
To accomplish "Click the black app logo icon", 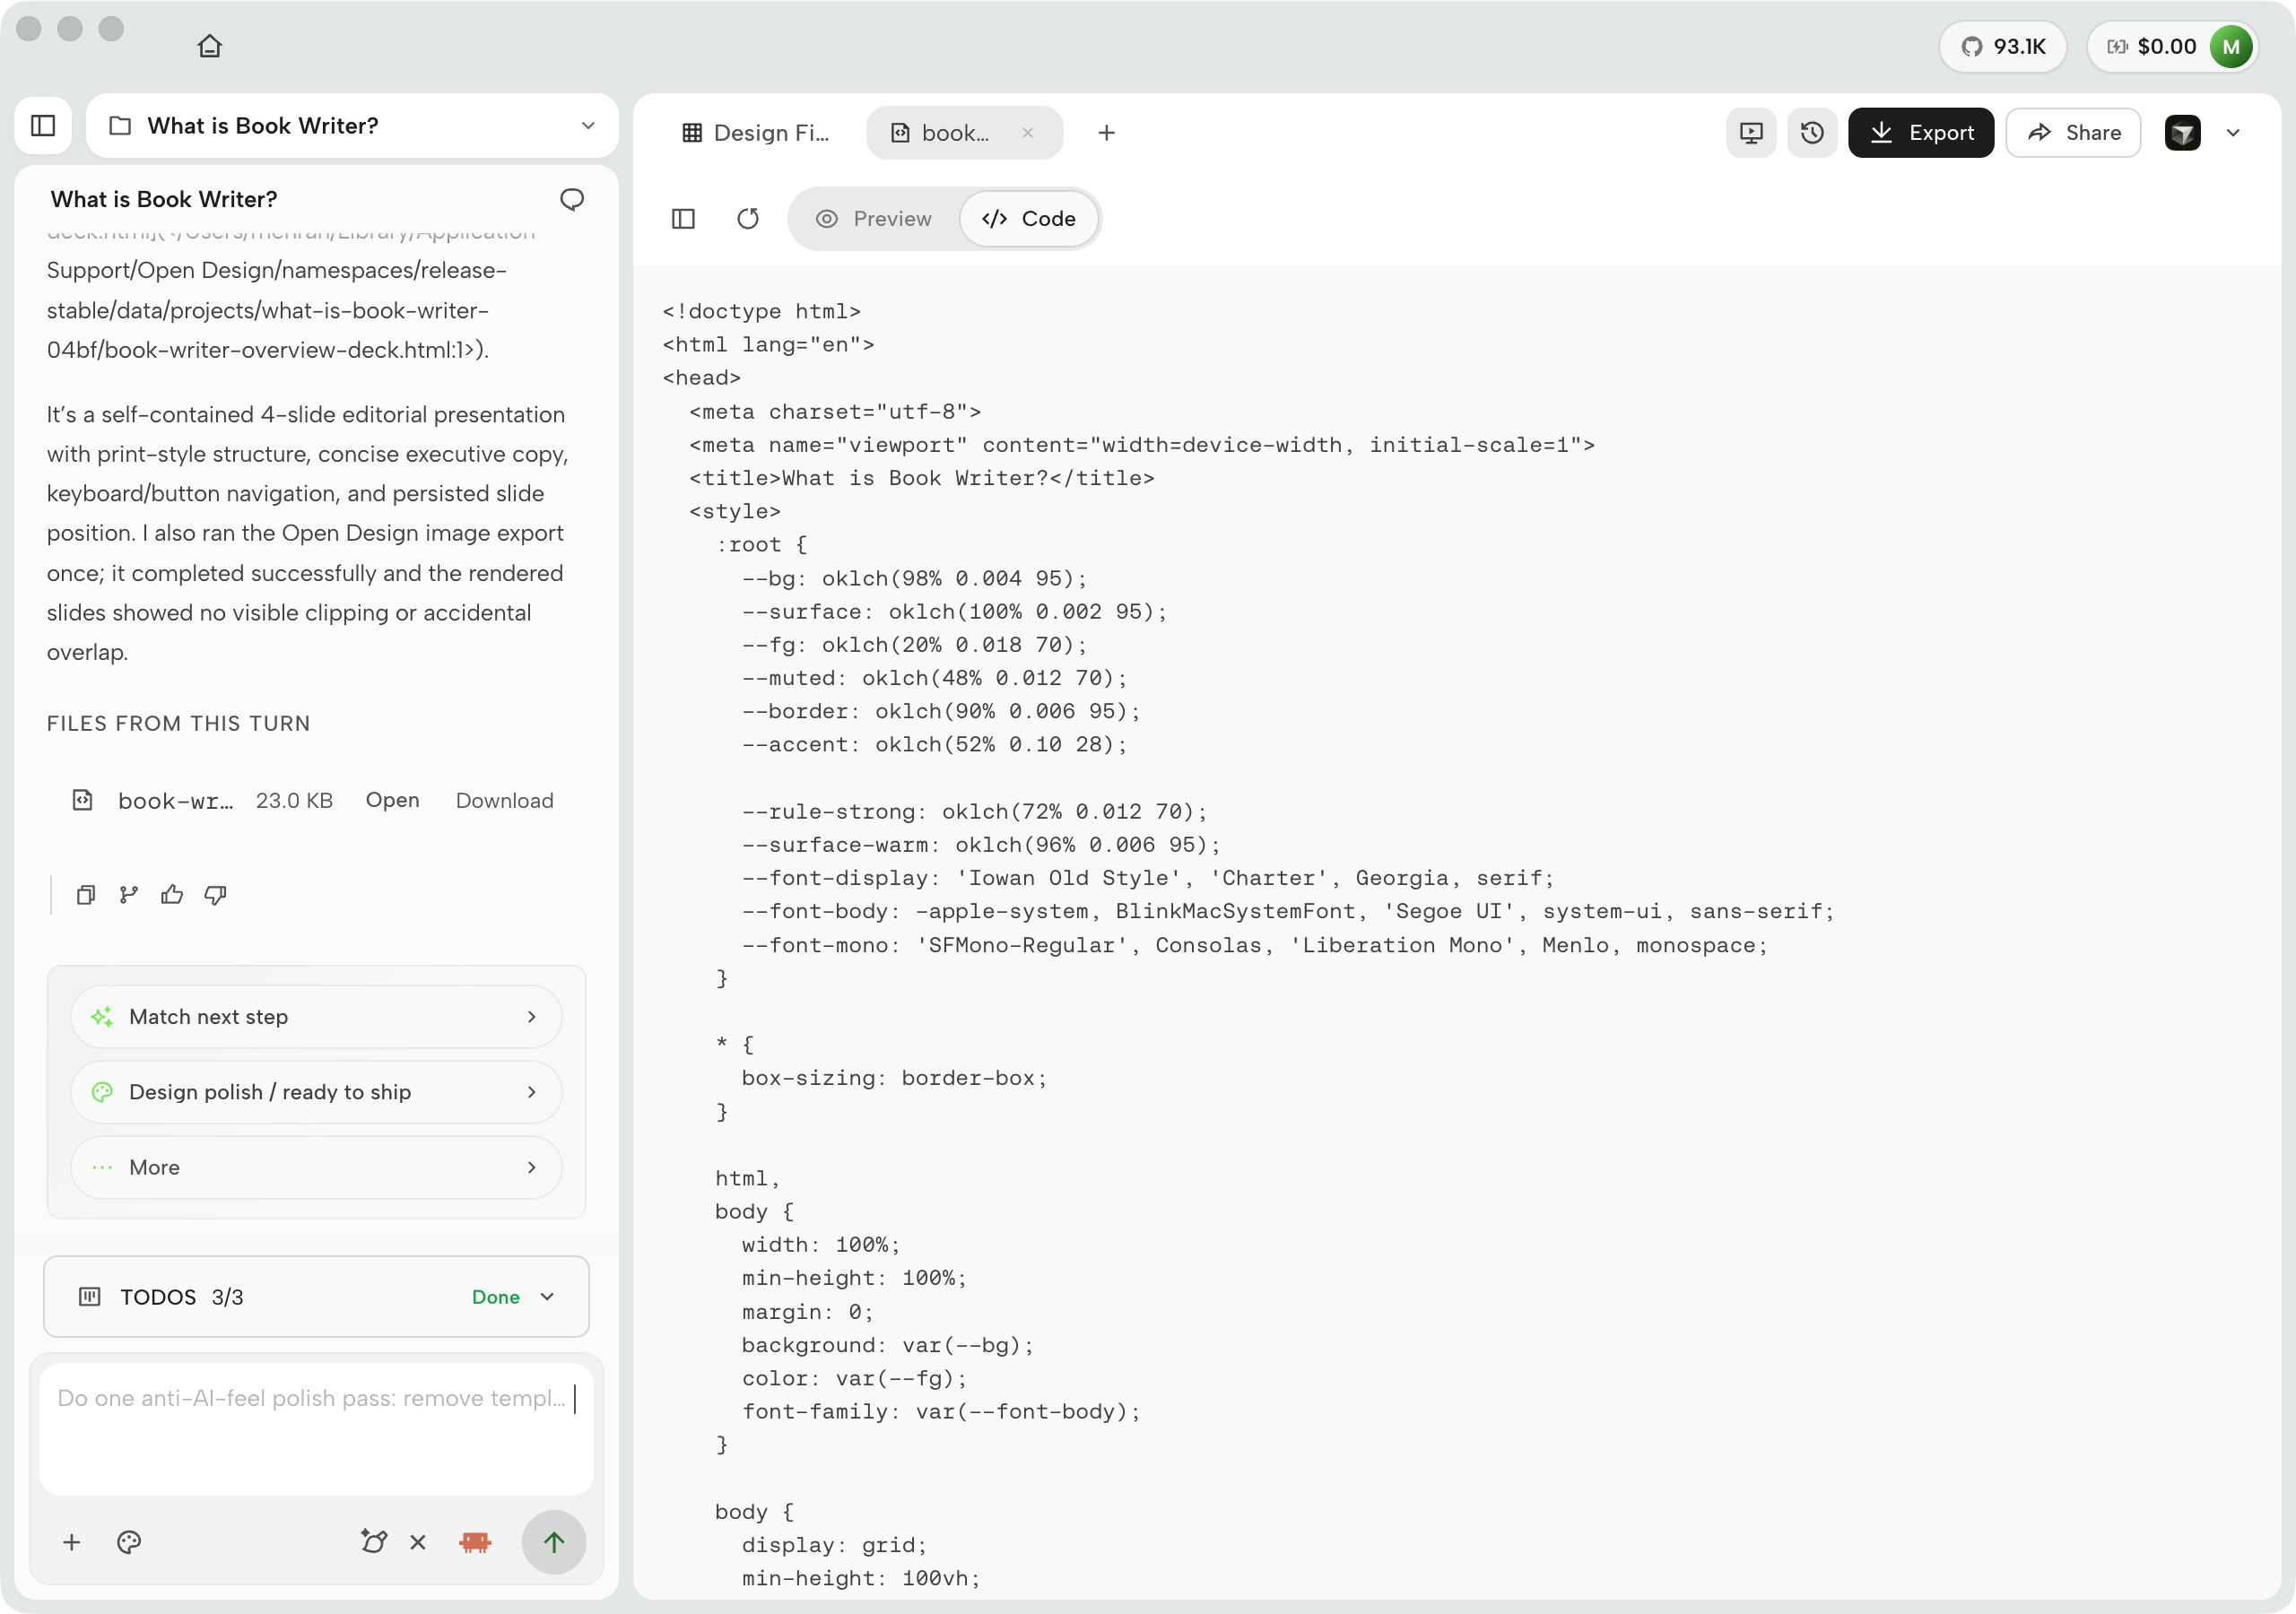I will coord(2182,133).
